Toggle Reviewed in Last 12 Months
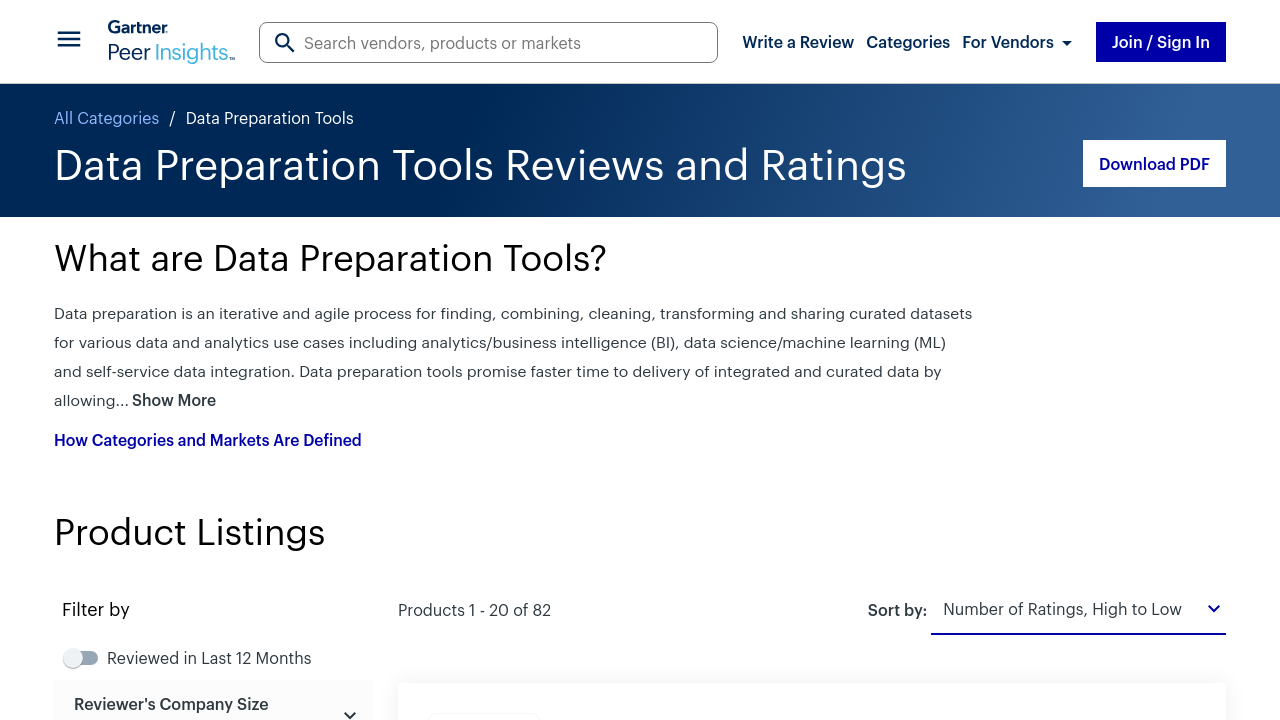Viewport: 1280px width, 720px height. 81,658
